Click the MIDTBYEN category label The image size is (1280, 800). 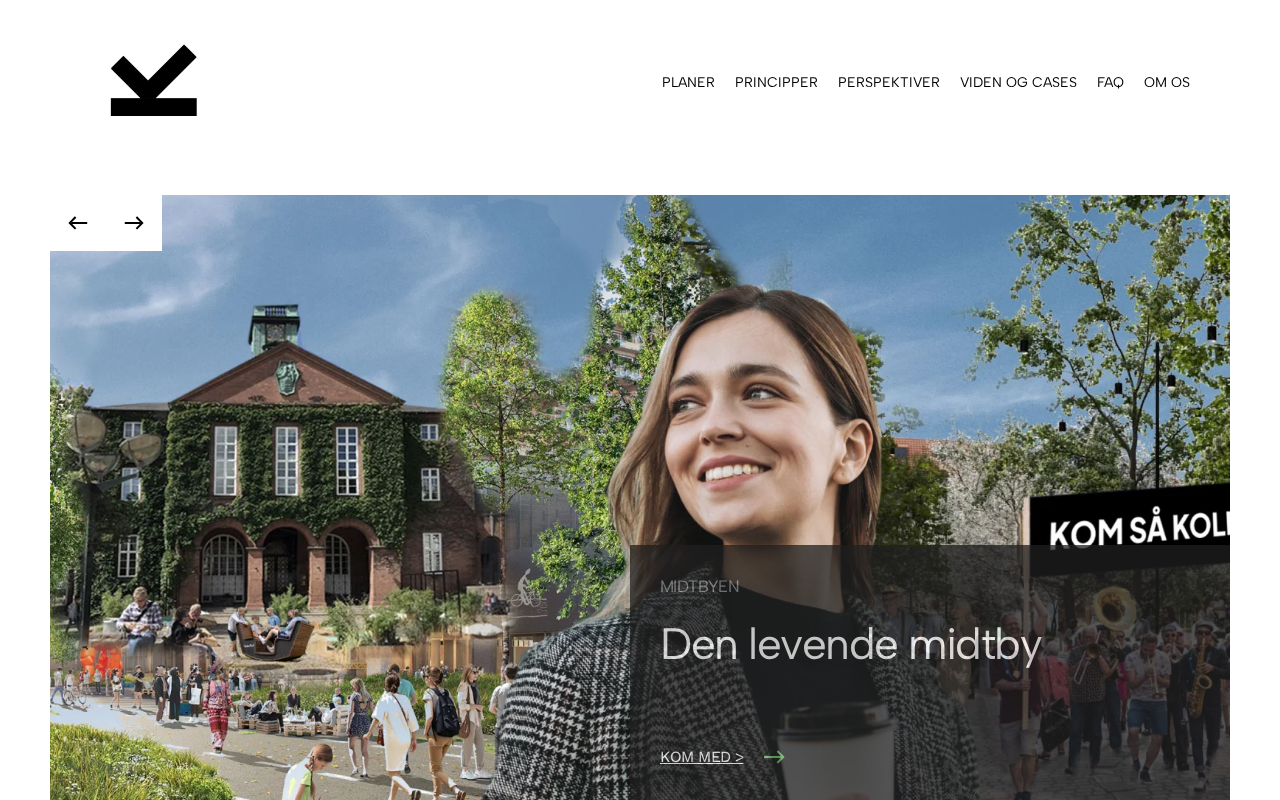pos(700,586)
